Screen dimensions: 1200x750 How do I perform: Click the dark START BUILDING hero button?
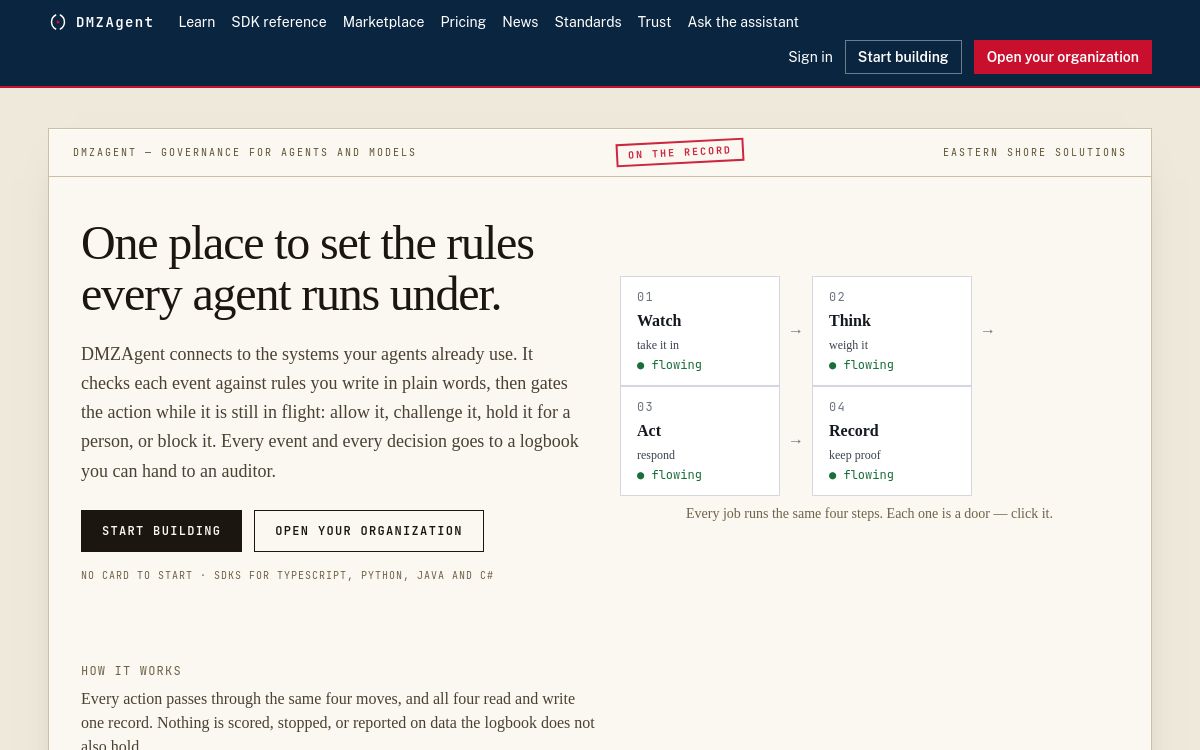161,531
